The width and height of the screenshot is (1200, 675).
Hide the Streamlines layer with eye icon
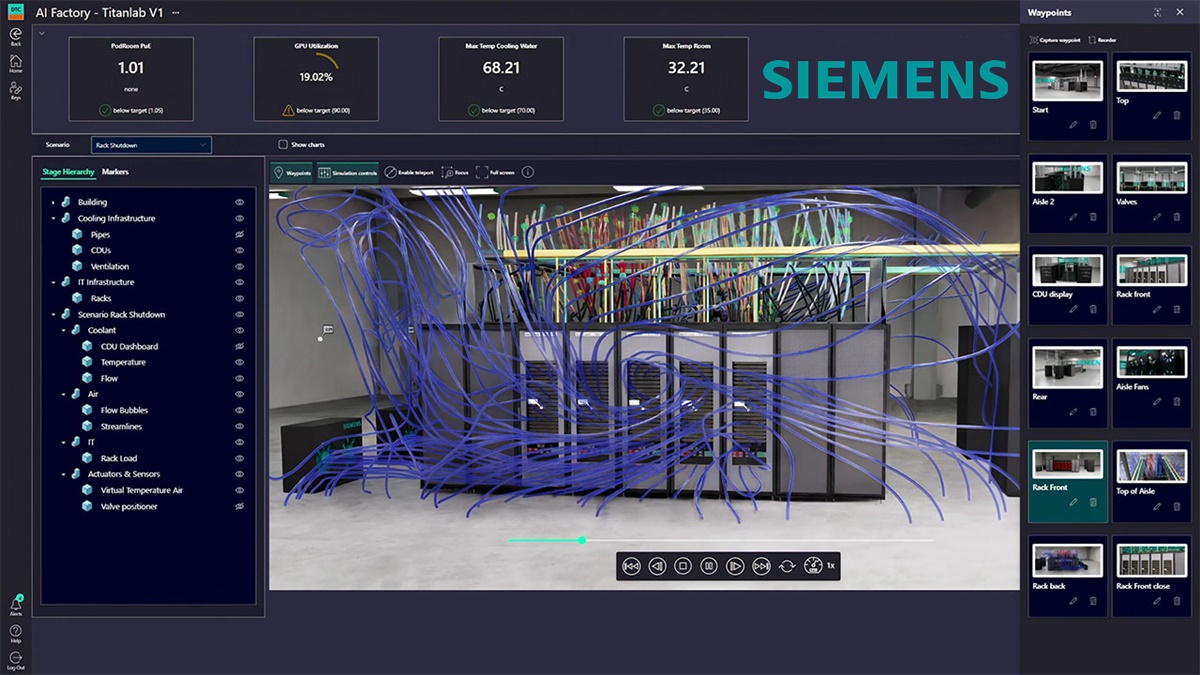(x=239, y=426)
